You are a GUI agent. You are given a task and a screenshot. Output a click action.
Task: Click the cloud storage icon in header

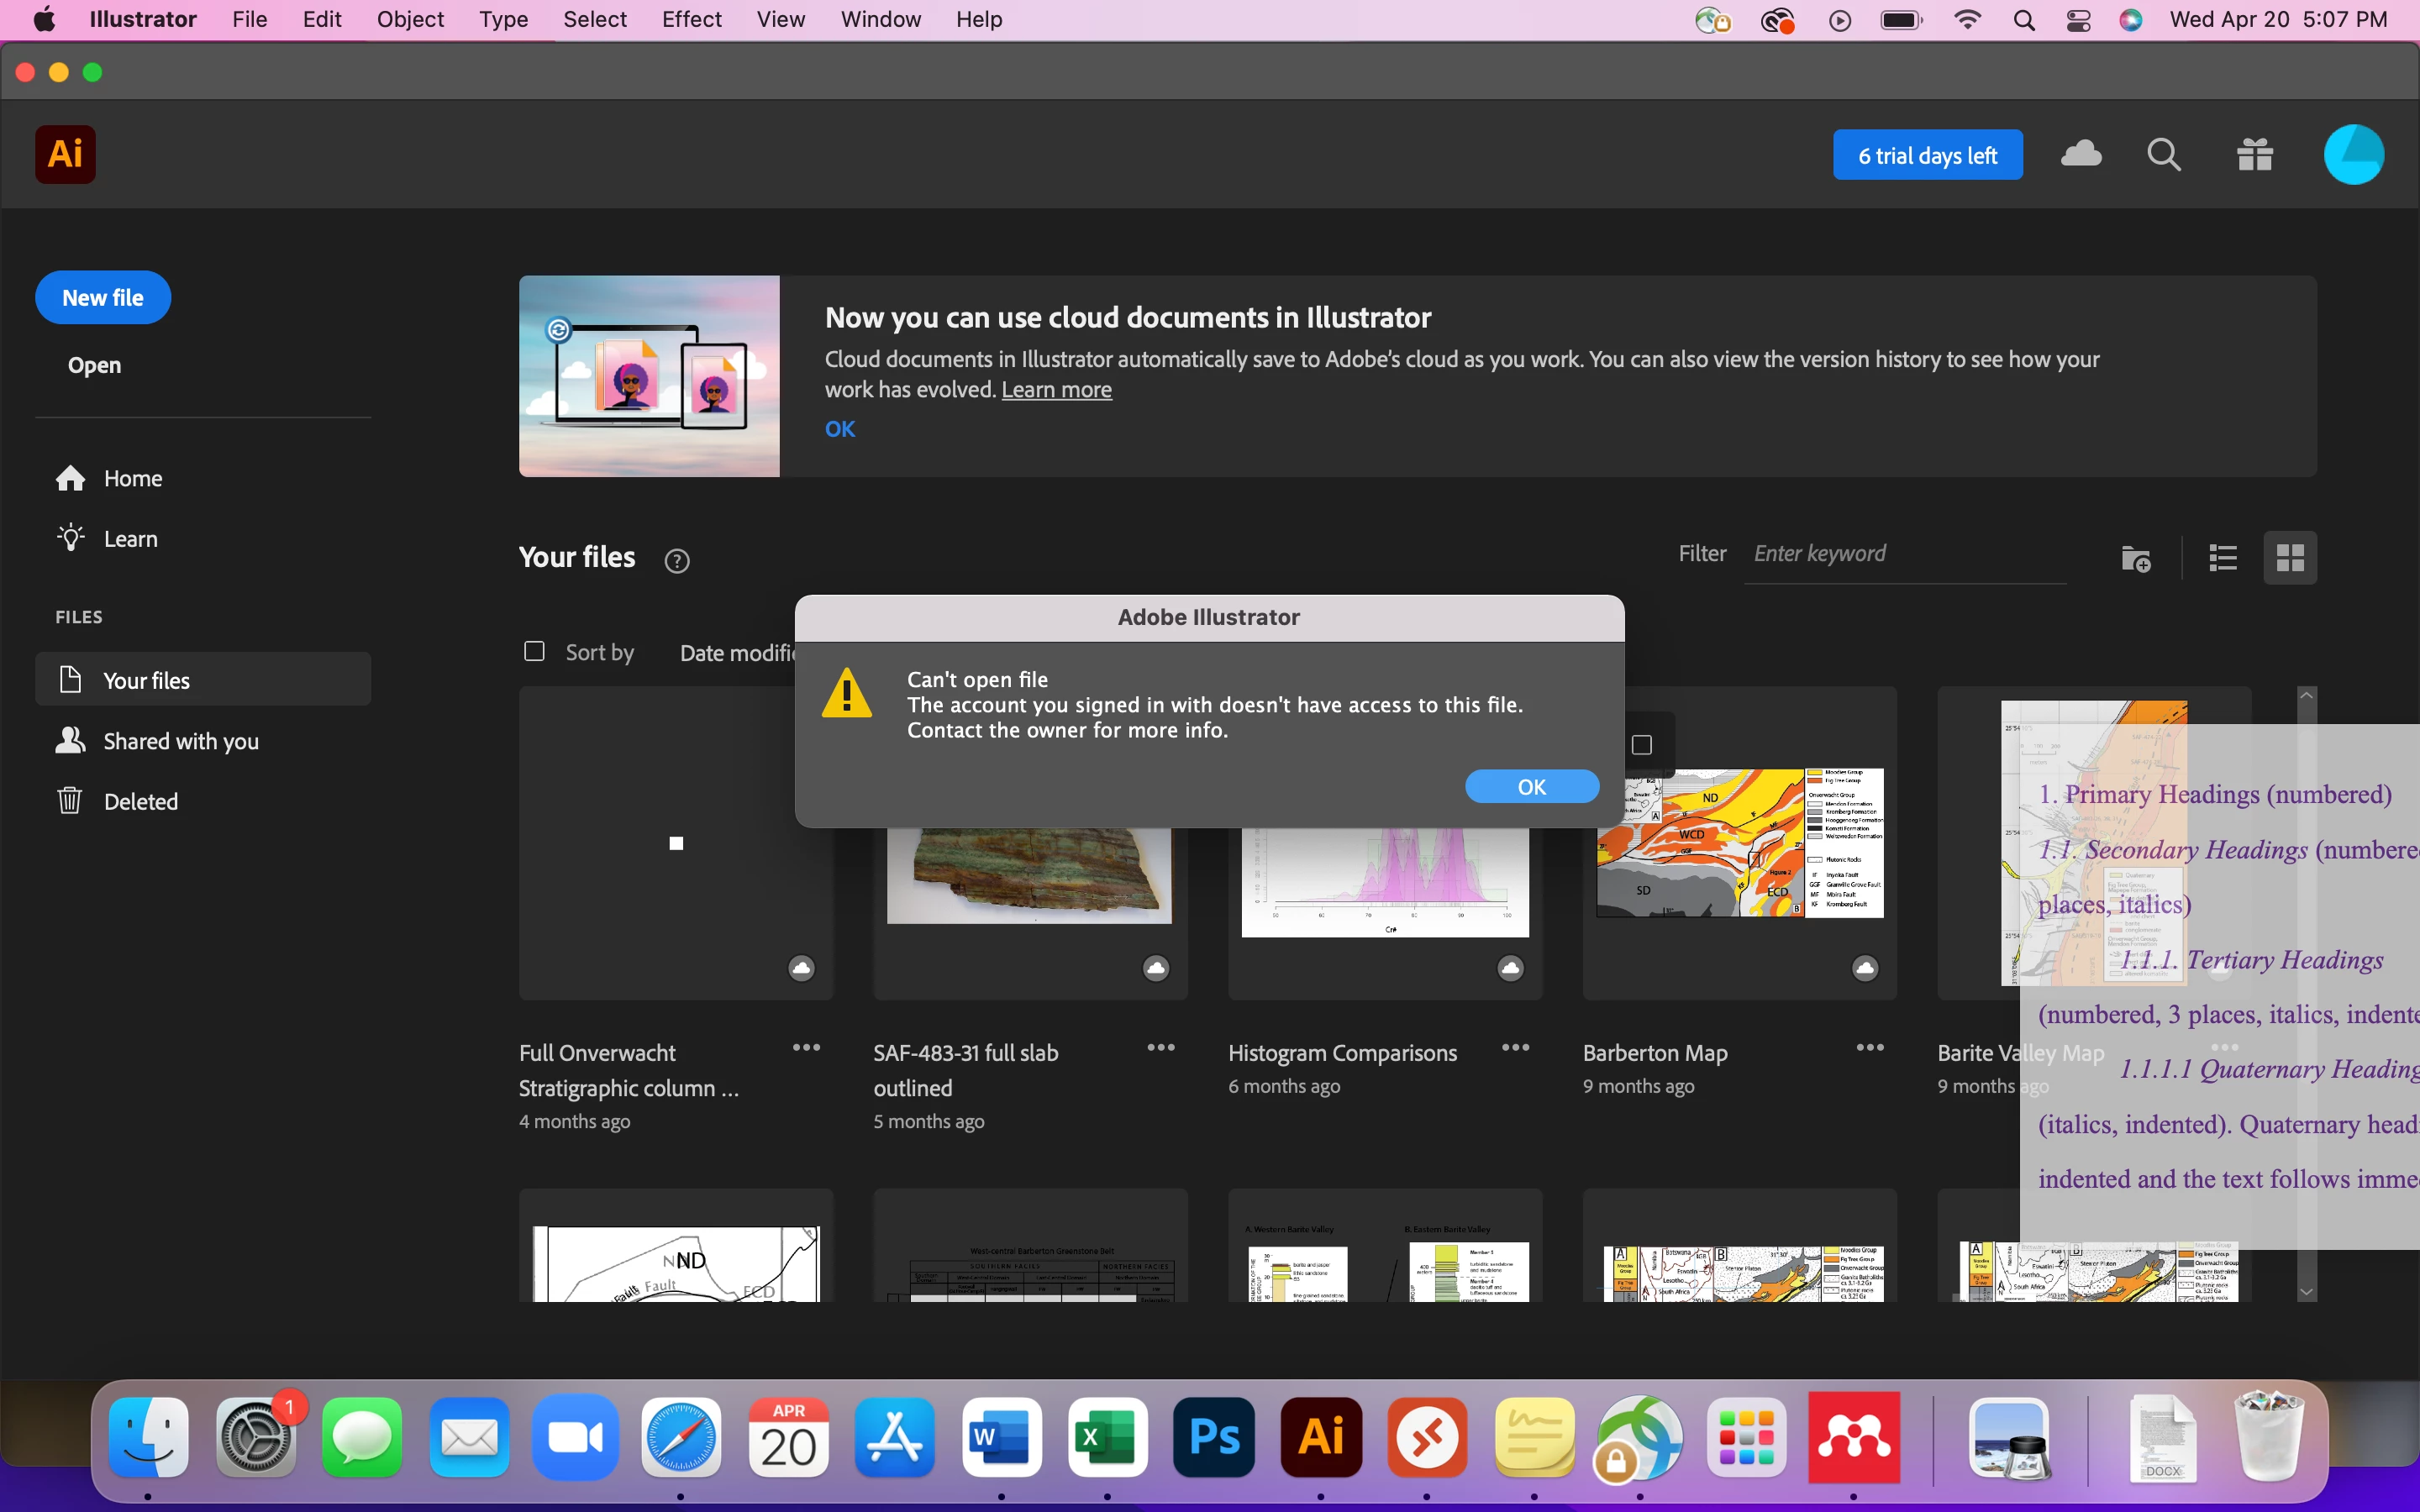click(x=2081, y=154)
